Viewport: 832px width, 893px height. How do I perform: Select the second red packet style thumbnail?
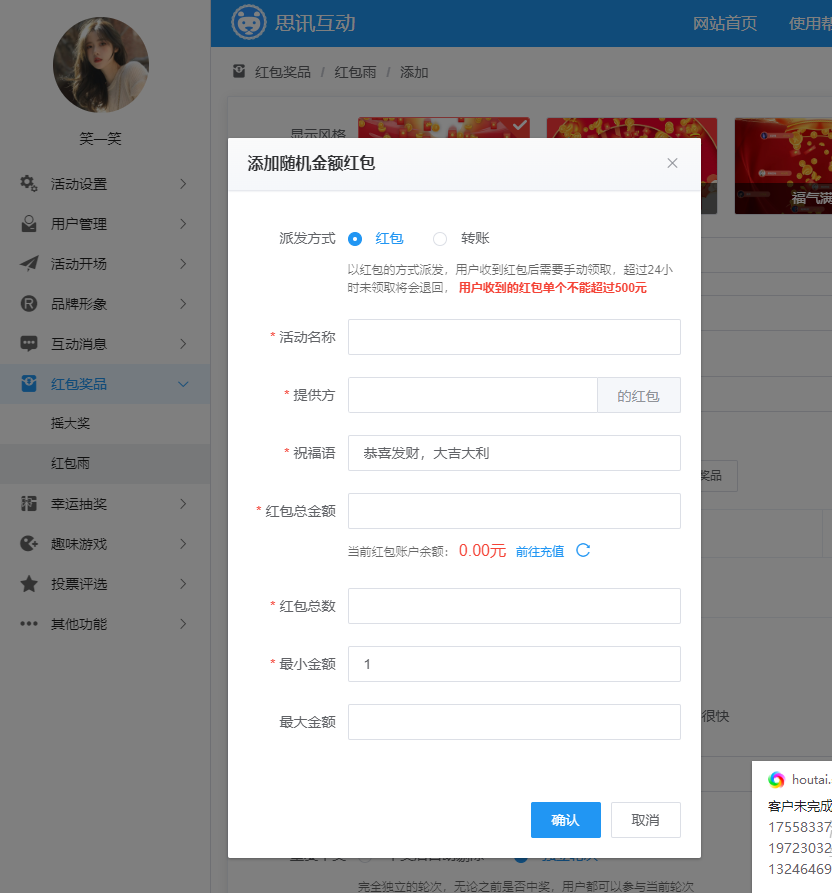(x=632, y=128)
